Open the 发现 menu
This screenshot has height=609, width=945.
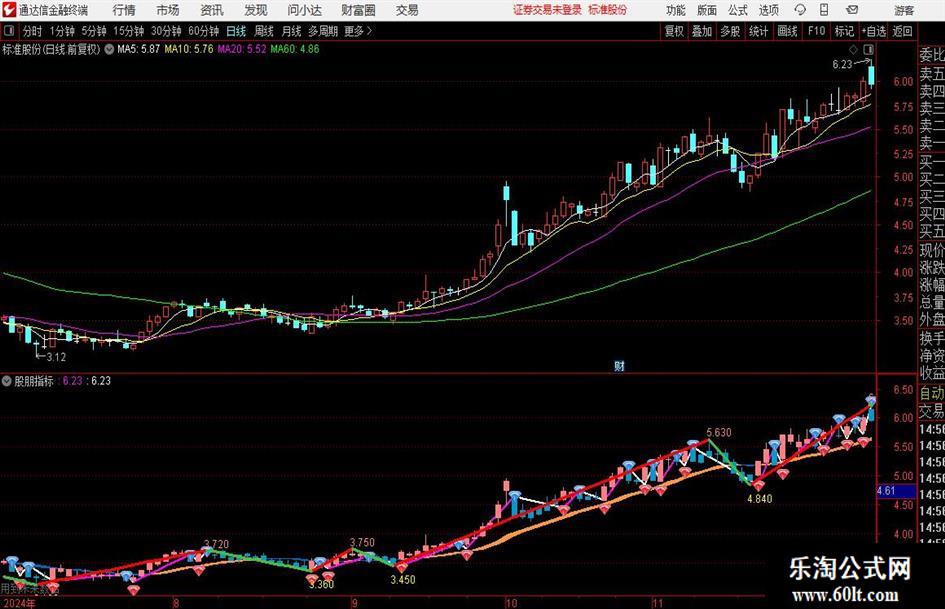pos(256,10)
